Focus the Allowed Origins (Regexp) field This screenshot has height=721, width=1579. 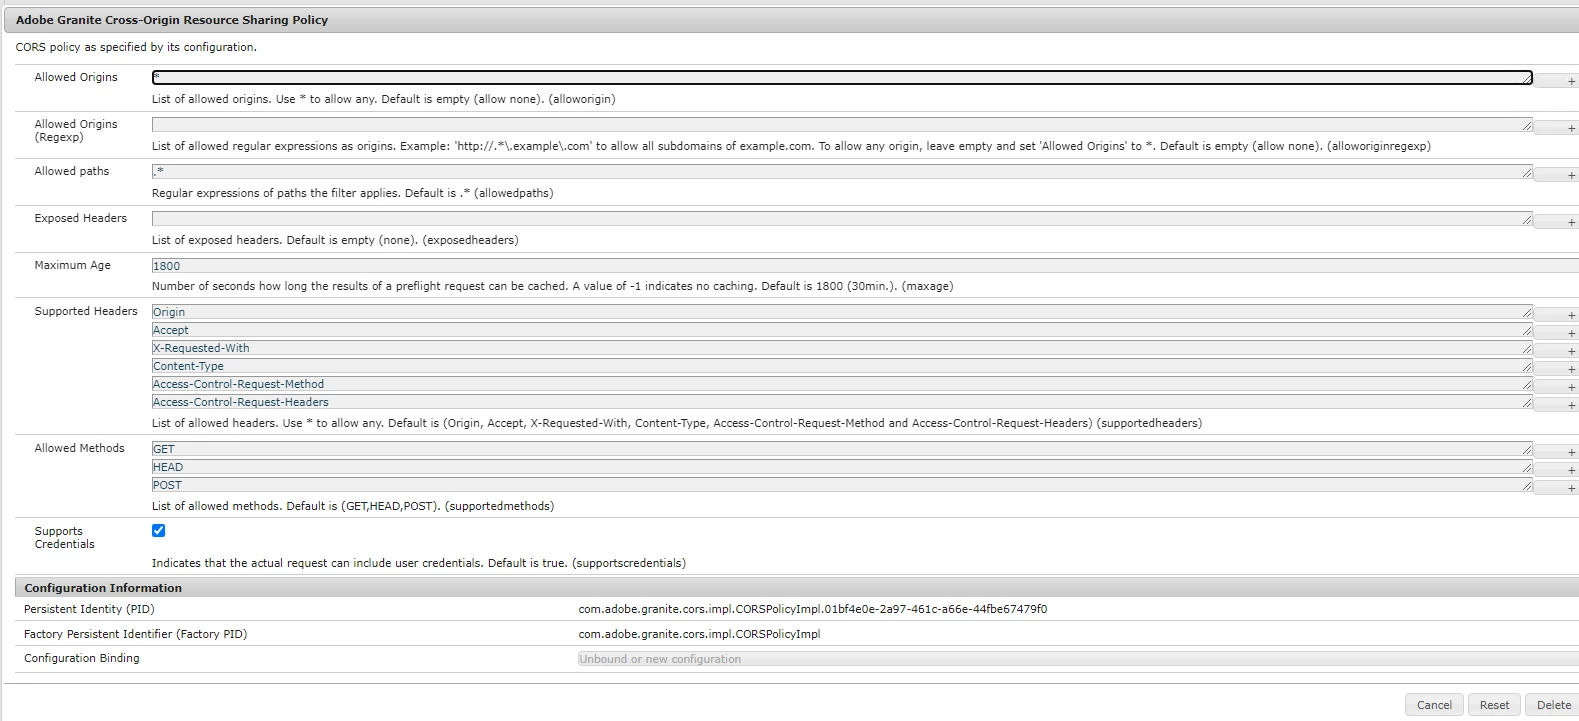click(x=842, y=125)
